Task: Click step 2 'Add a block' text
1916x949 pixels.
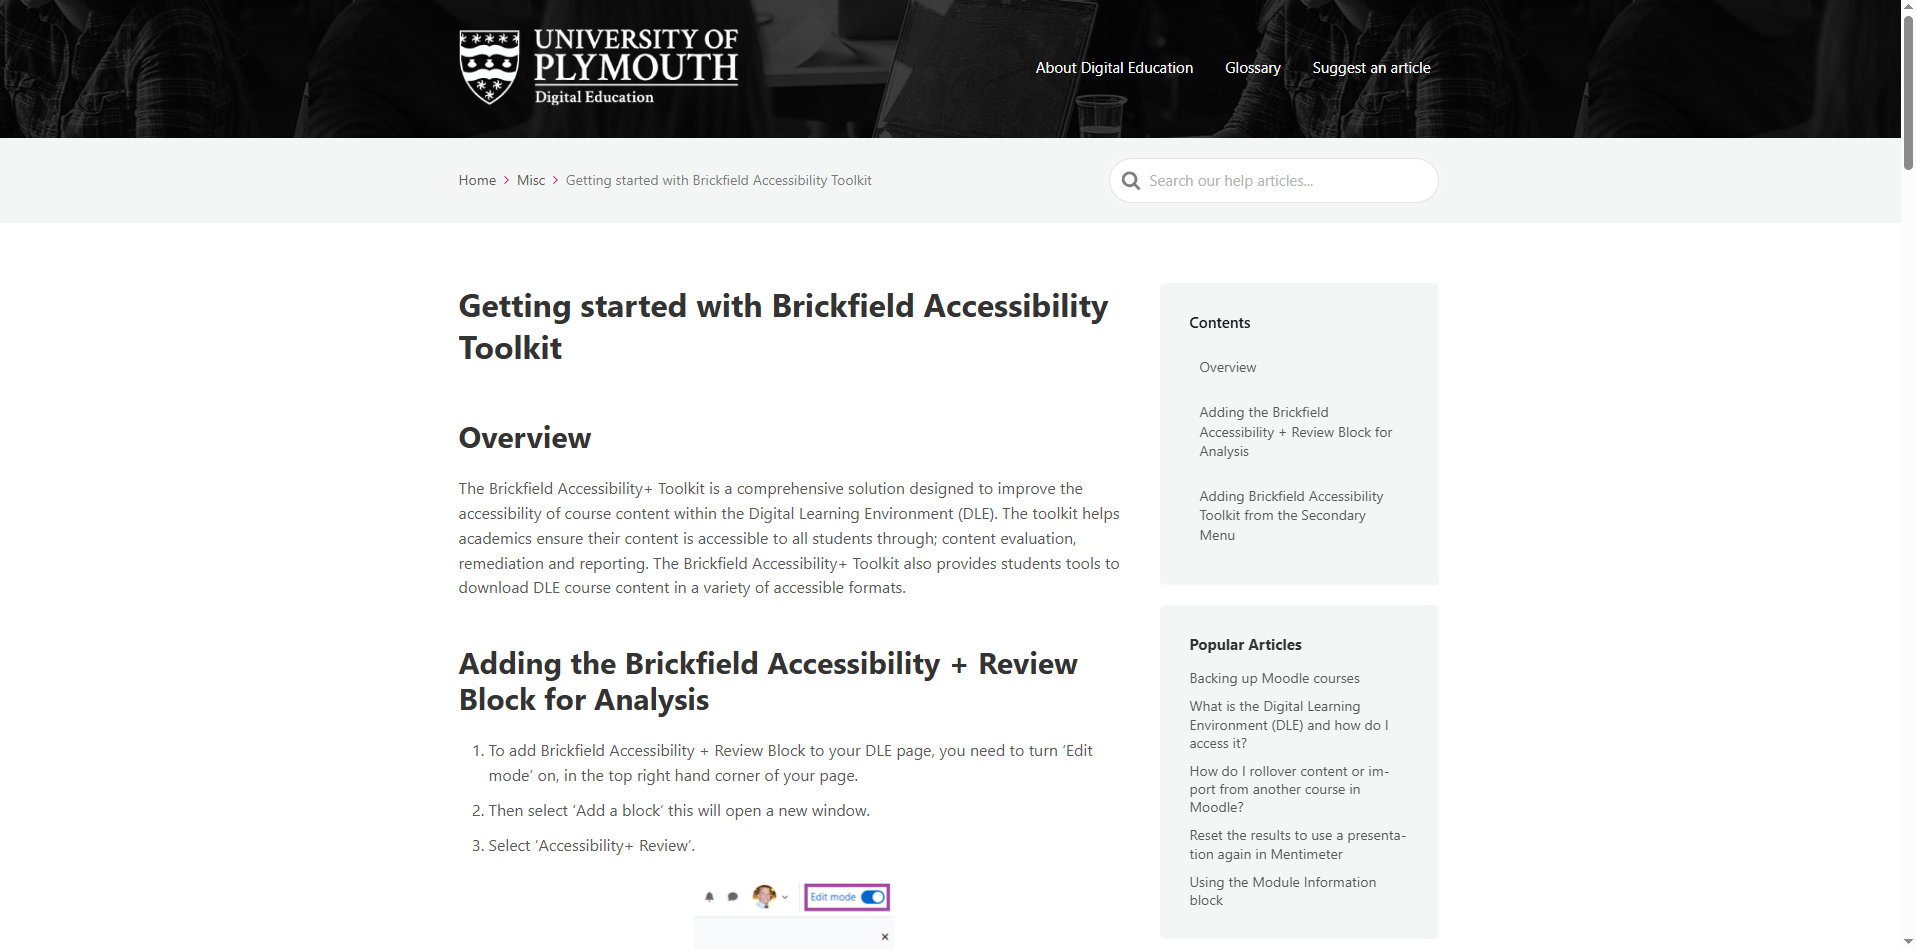Action: 679,811
